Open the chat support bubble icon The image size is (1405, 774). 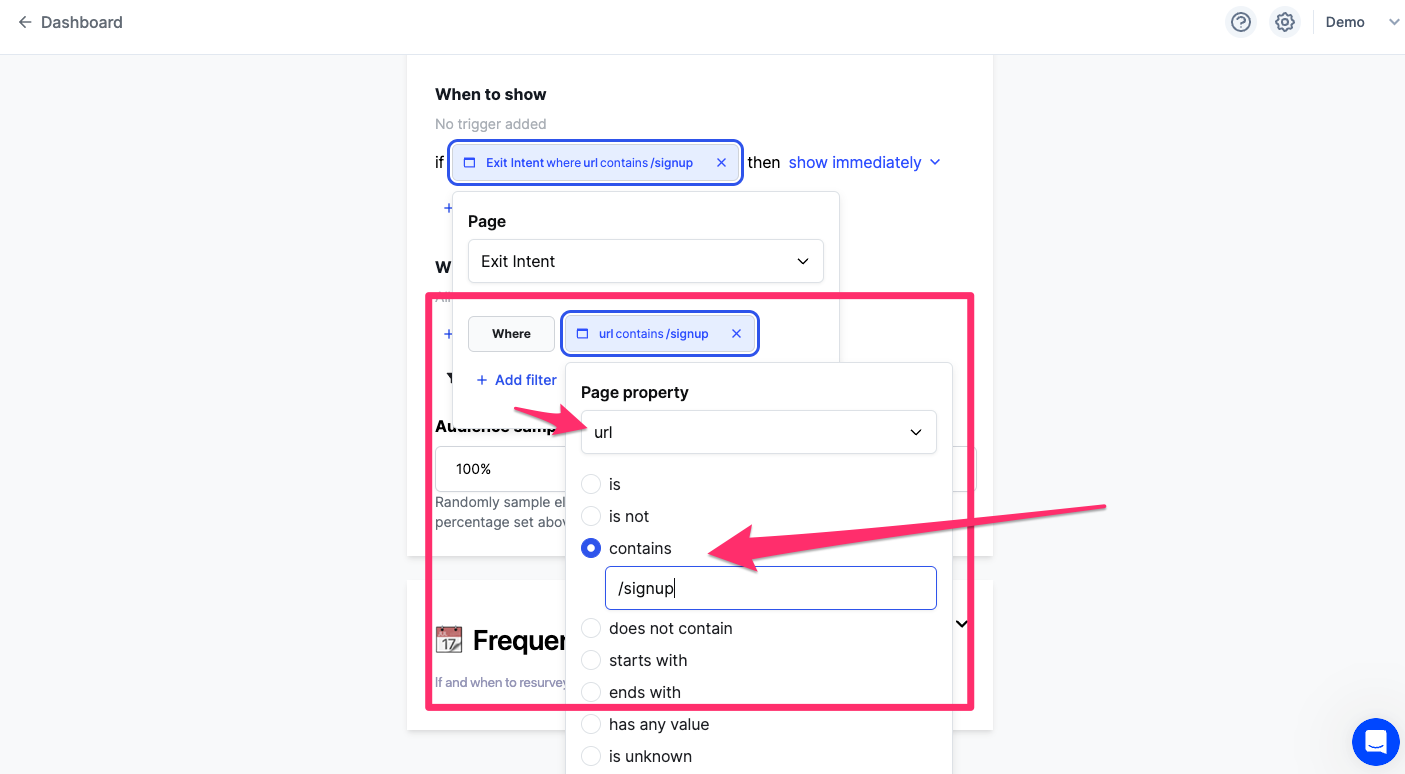coord(1376,742)
